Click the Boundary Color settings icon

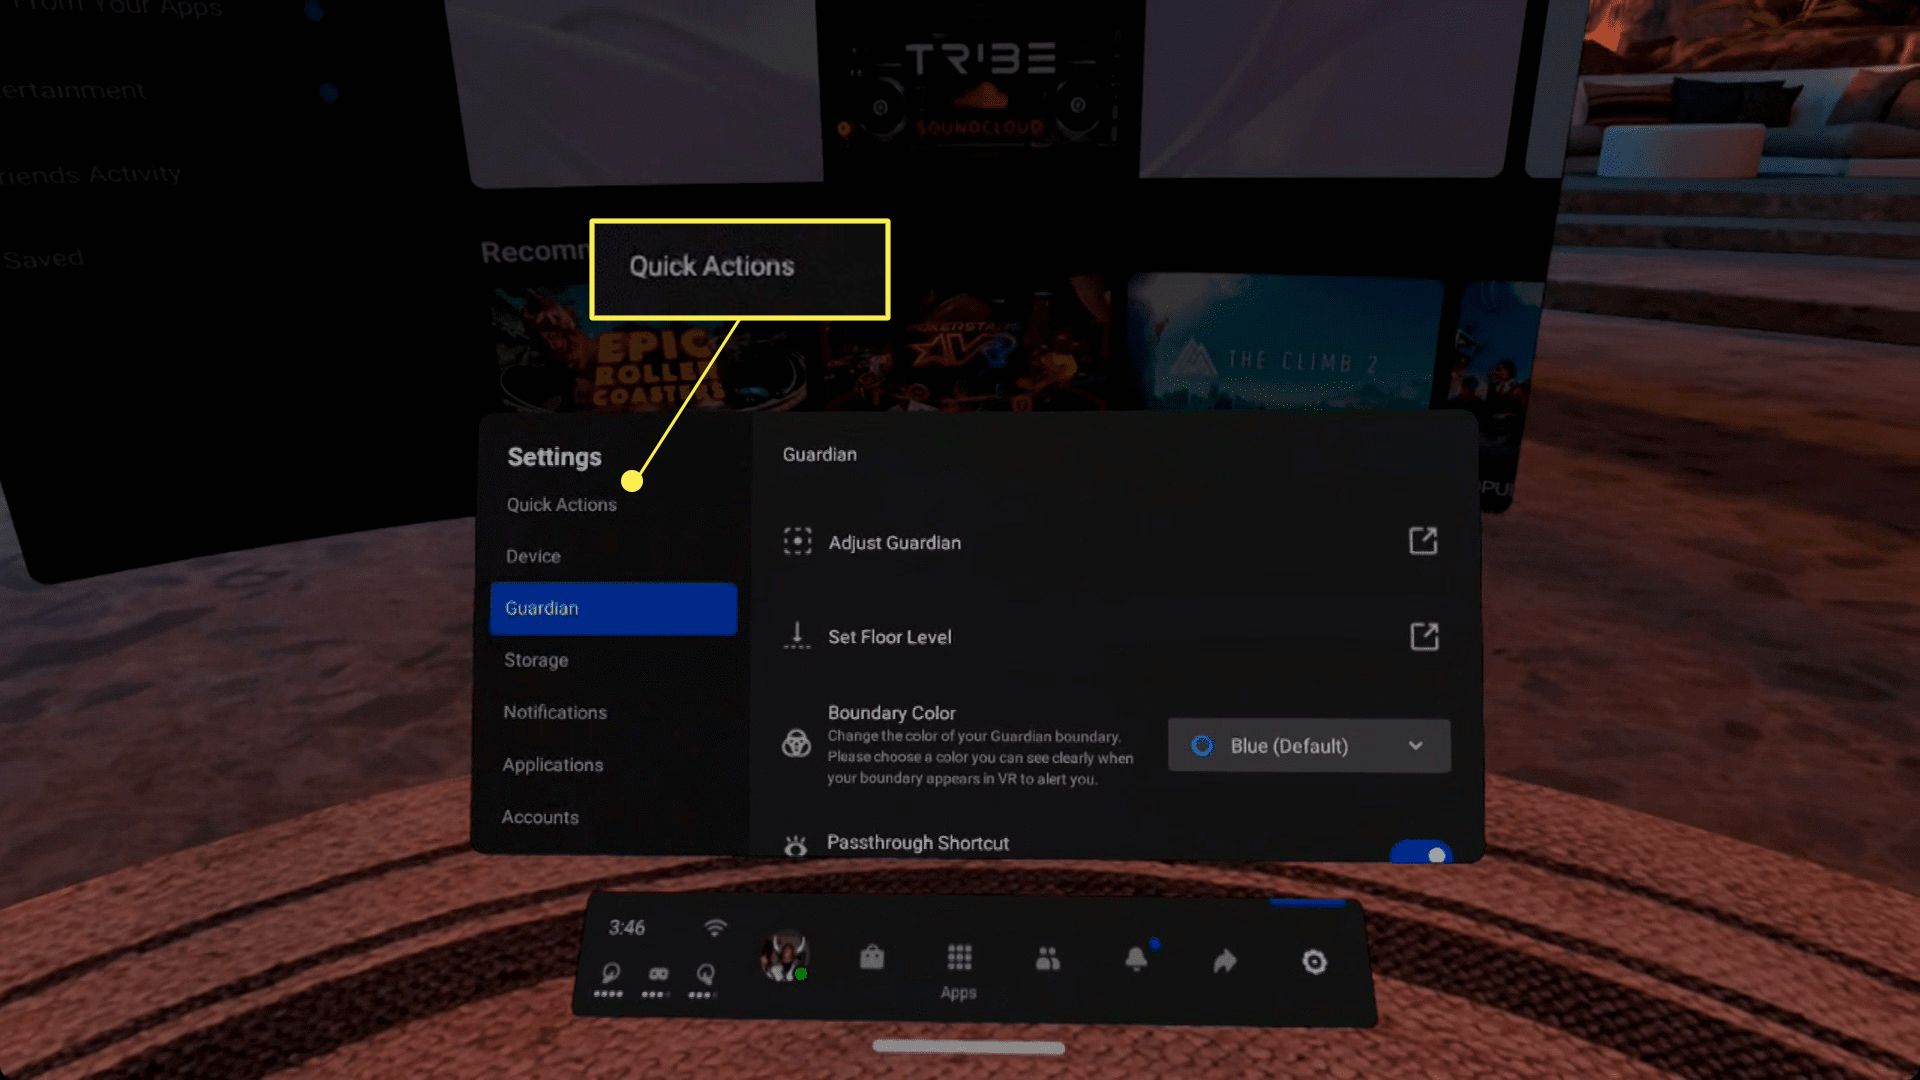click(796, 745)
